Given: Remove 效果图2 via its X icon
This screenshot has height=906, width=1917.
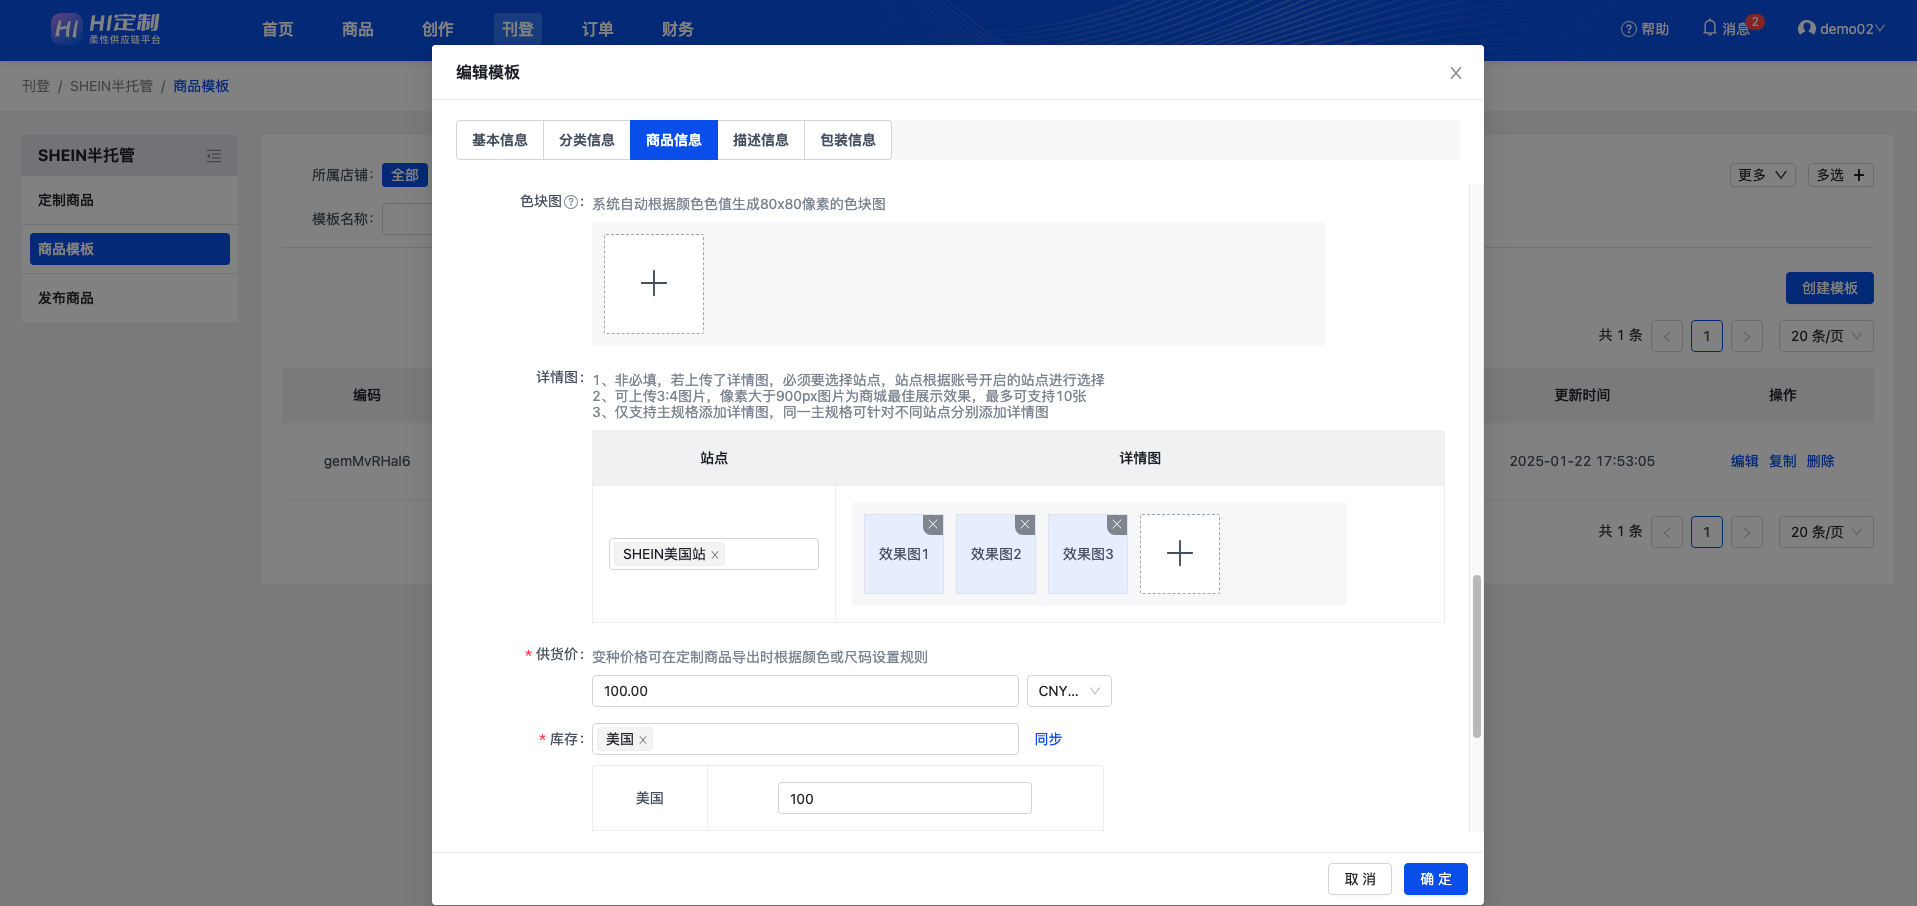Looking at the screenshot, I should click(1025, 524).
